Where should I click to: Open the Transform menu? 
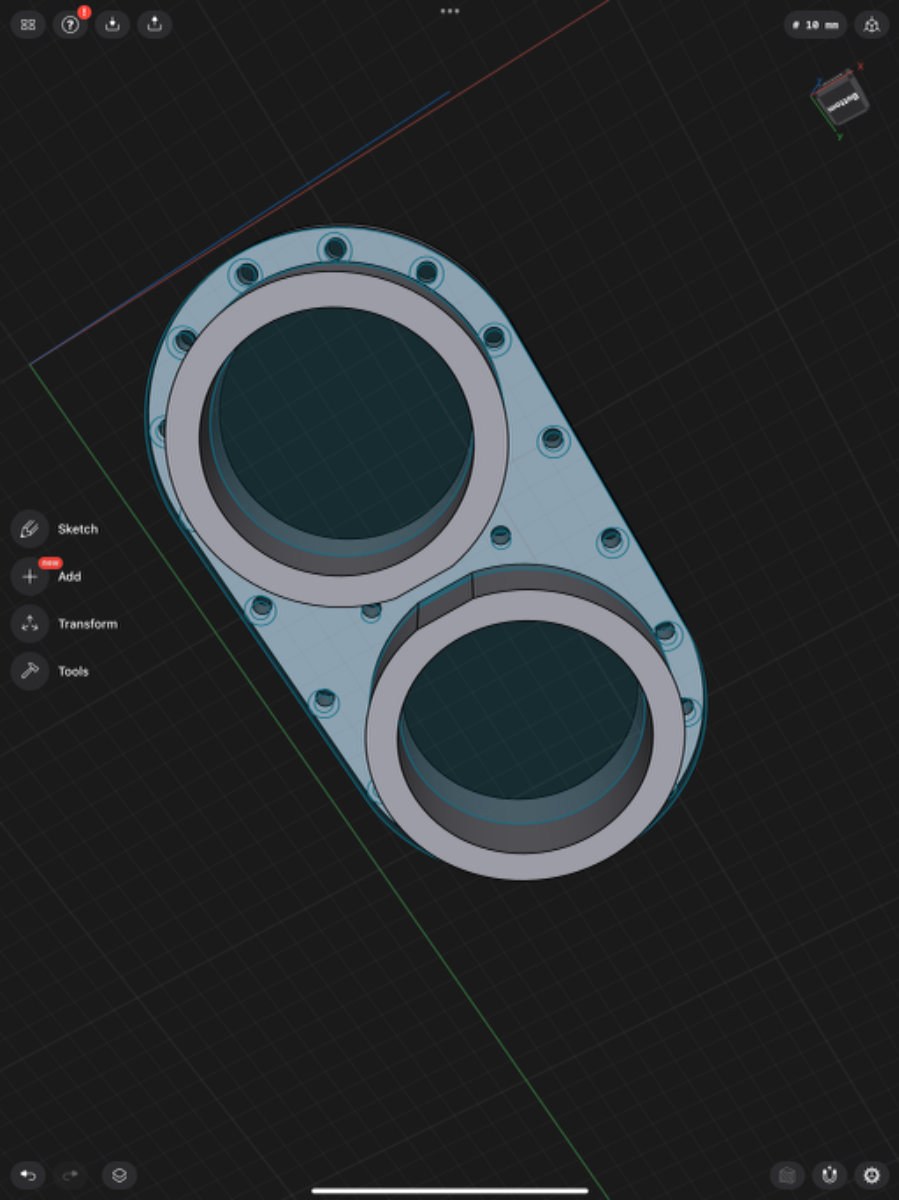pos(30,624)
